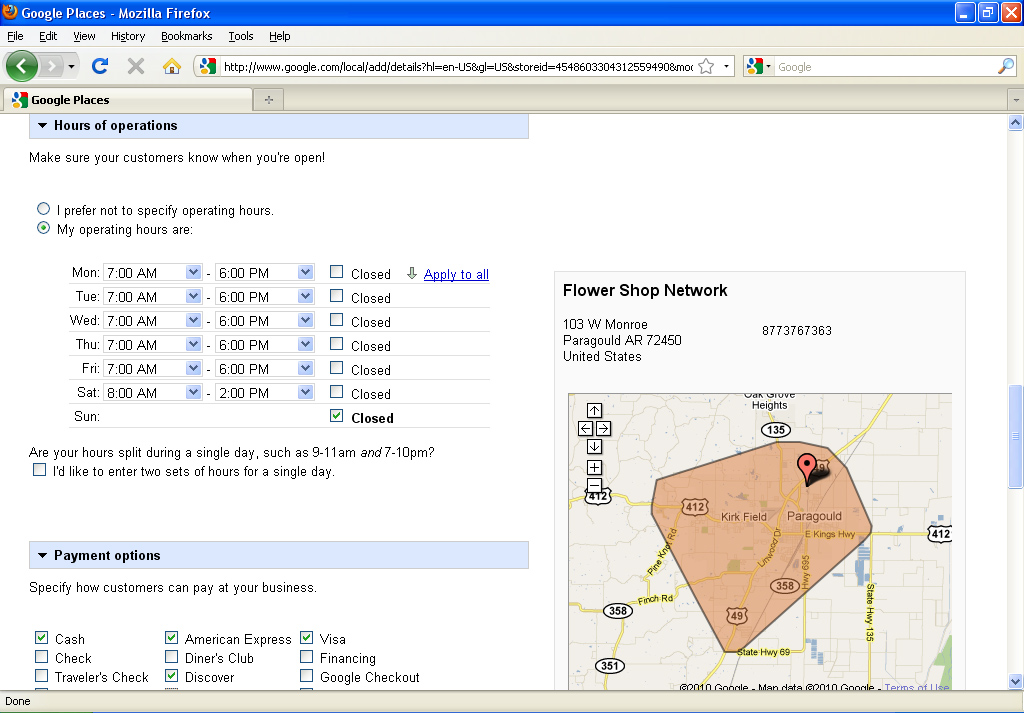This screenshot has height=713, width=1024.
Task: Uncheck the Cash payment option
Action: pos(41,637)
